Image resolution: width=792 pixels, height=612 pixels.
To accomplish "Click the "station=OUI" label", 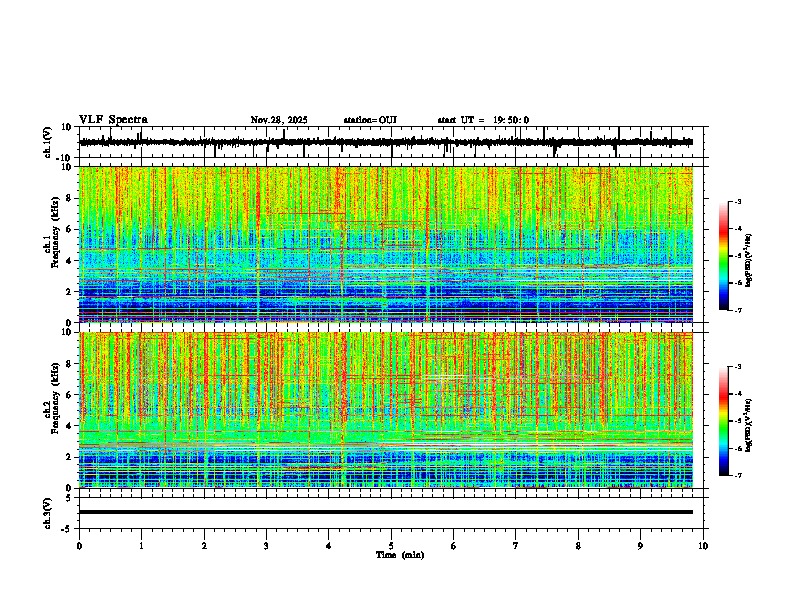I will pyautogui.click(x=370, y=120).
